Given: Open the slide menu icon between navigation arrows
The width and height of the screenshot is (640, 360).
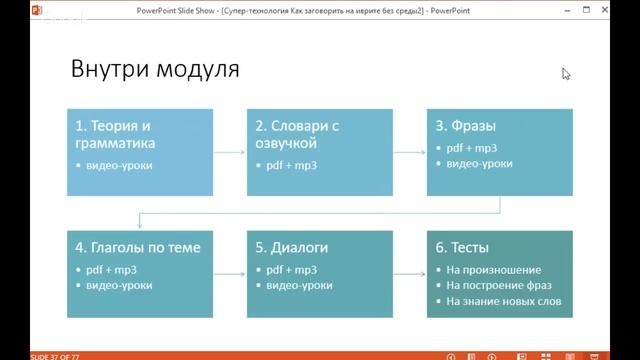Looking at the screenshot, I should point(471,357).
